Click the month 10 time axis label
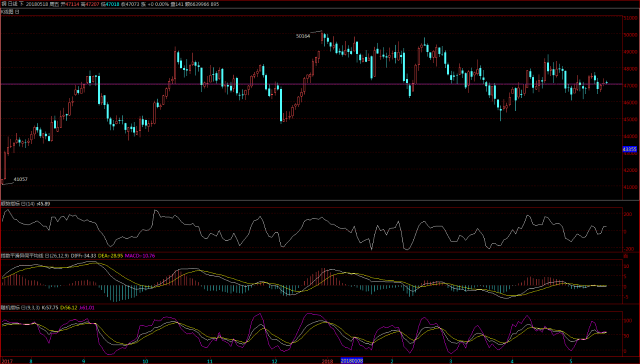Viewport: 640px width, 364px height. click(x=145, y=361)
